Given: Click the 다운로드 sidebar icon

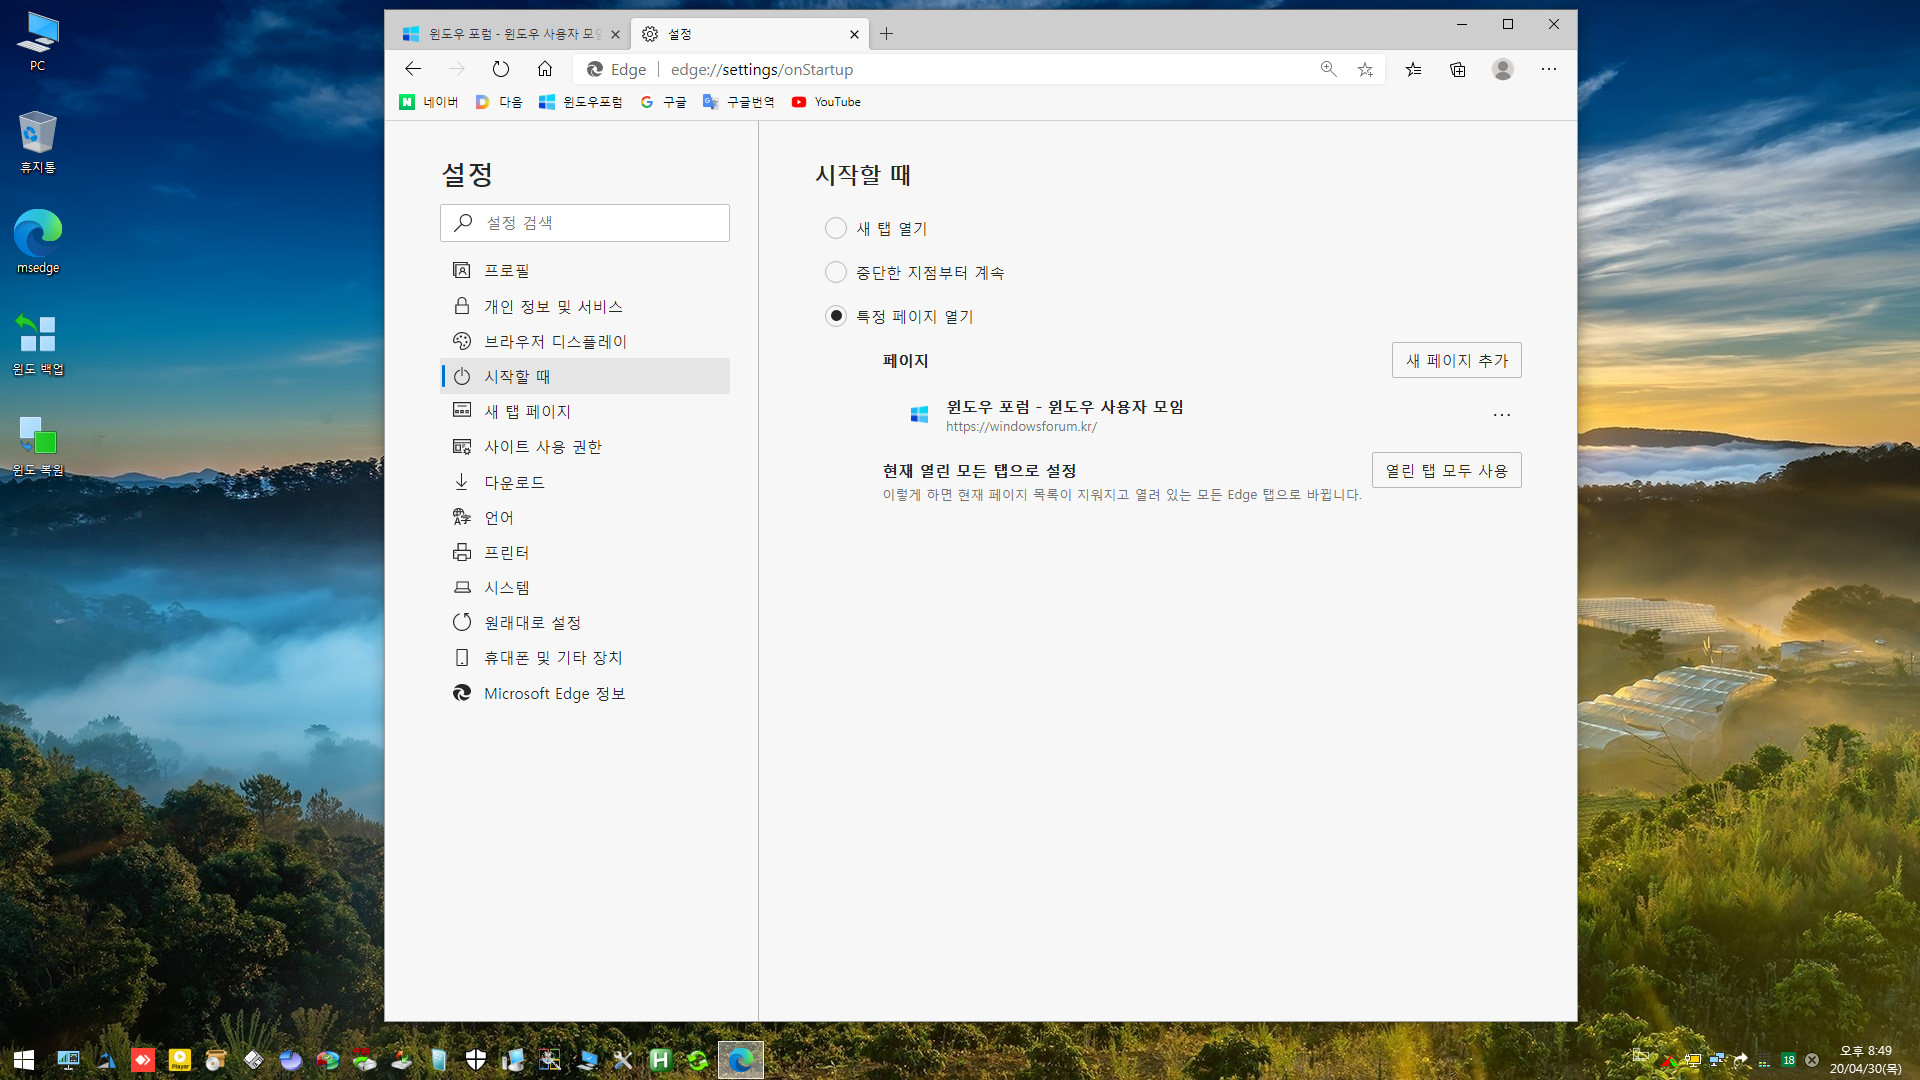Looking at the screenshot, I should [462, 480].
